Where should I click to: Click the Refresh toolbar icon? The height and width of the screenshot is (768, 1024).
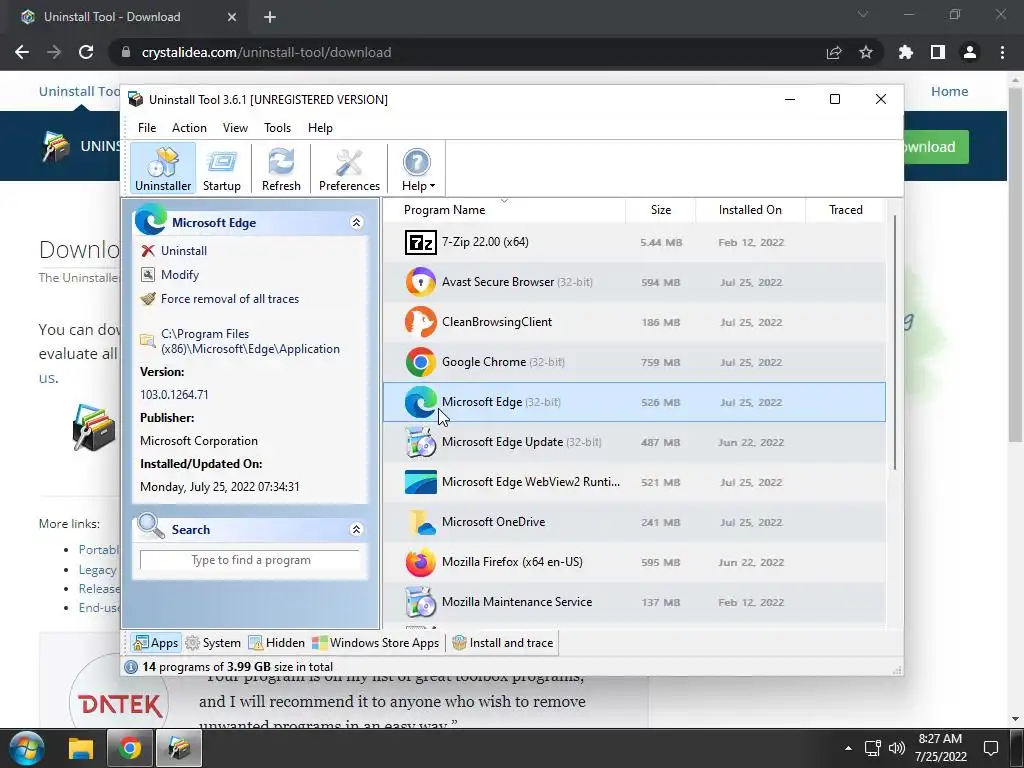pos(281,169)
